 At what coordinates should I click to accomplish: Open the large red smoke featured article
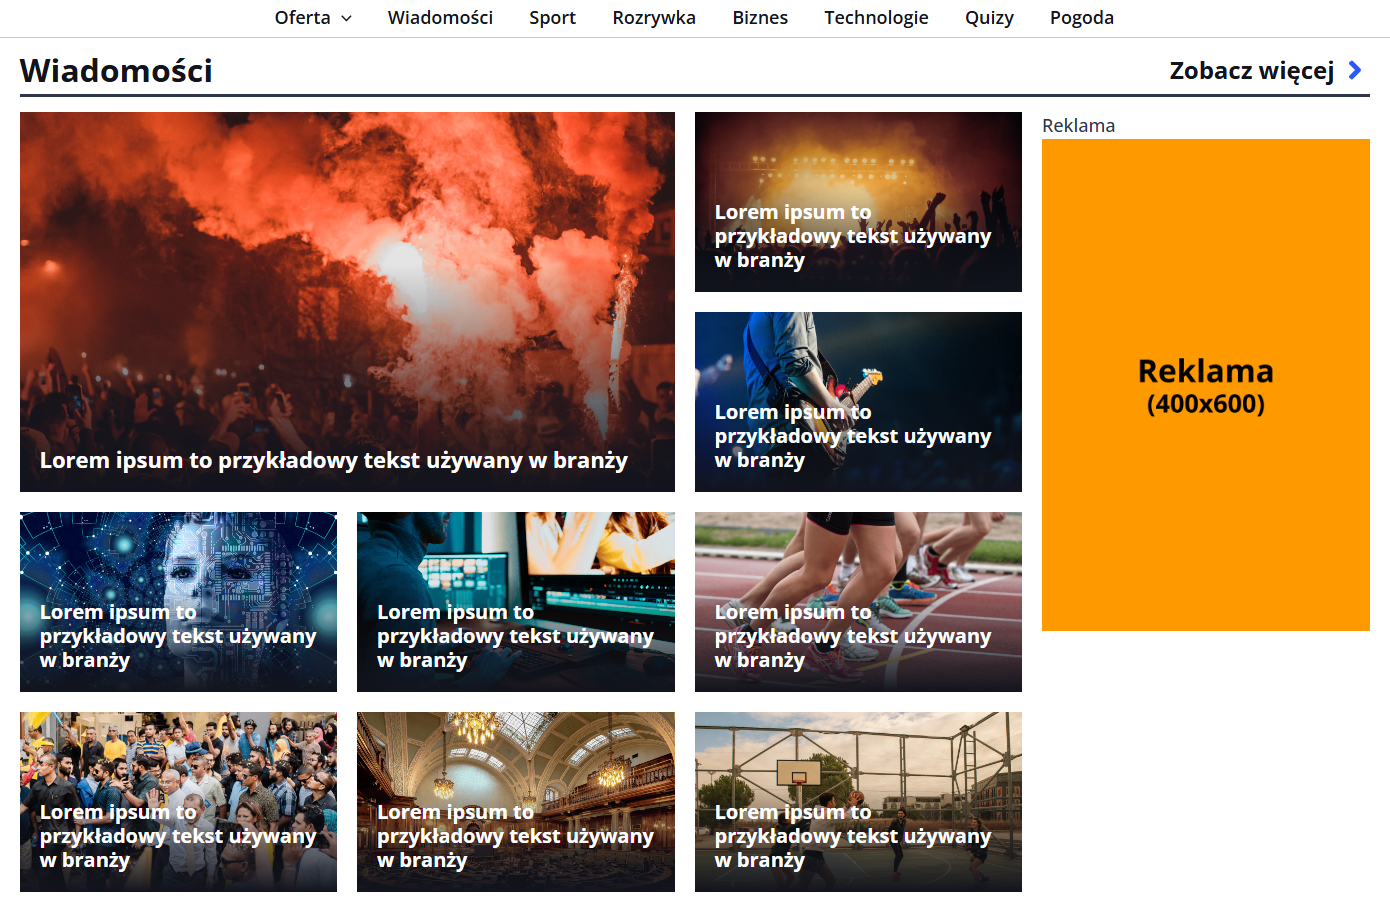[x=347, y=301]
